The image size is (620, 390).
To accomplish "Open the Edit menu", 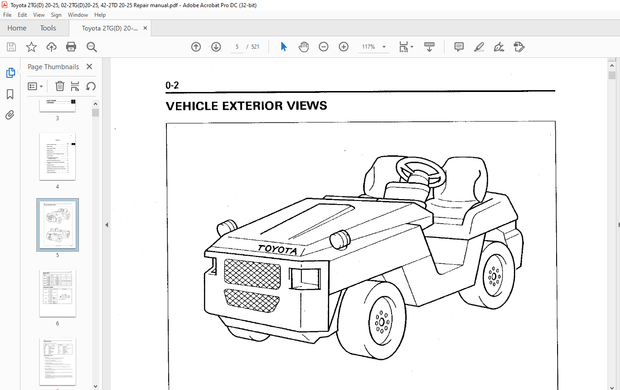I will (x=22, y=15).
